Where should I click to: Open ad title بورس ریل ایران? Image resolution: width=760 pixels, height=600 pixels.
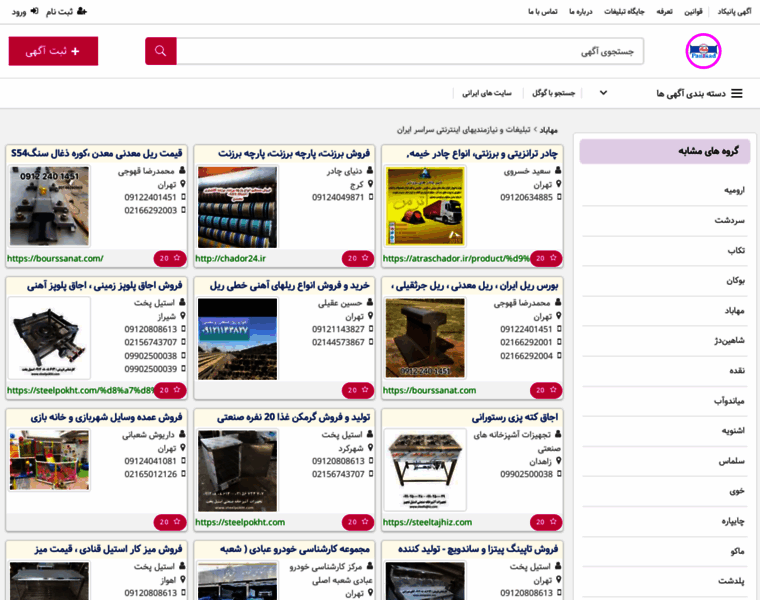click(475, 285)
